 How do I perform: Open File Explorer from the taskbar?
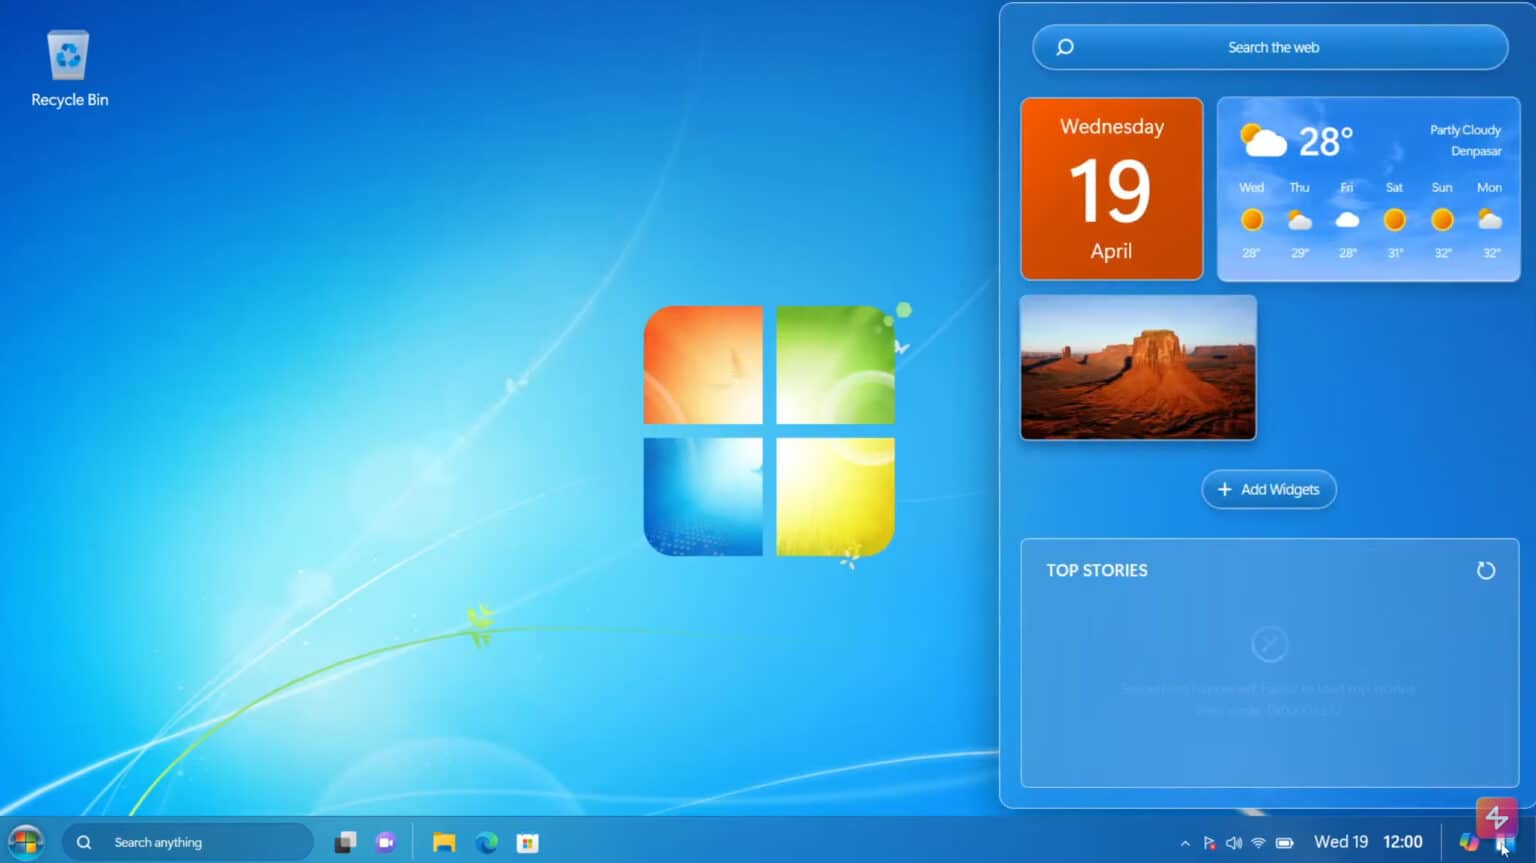(443, 842)
